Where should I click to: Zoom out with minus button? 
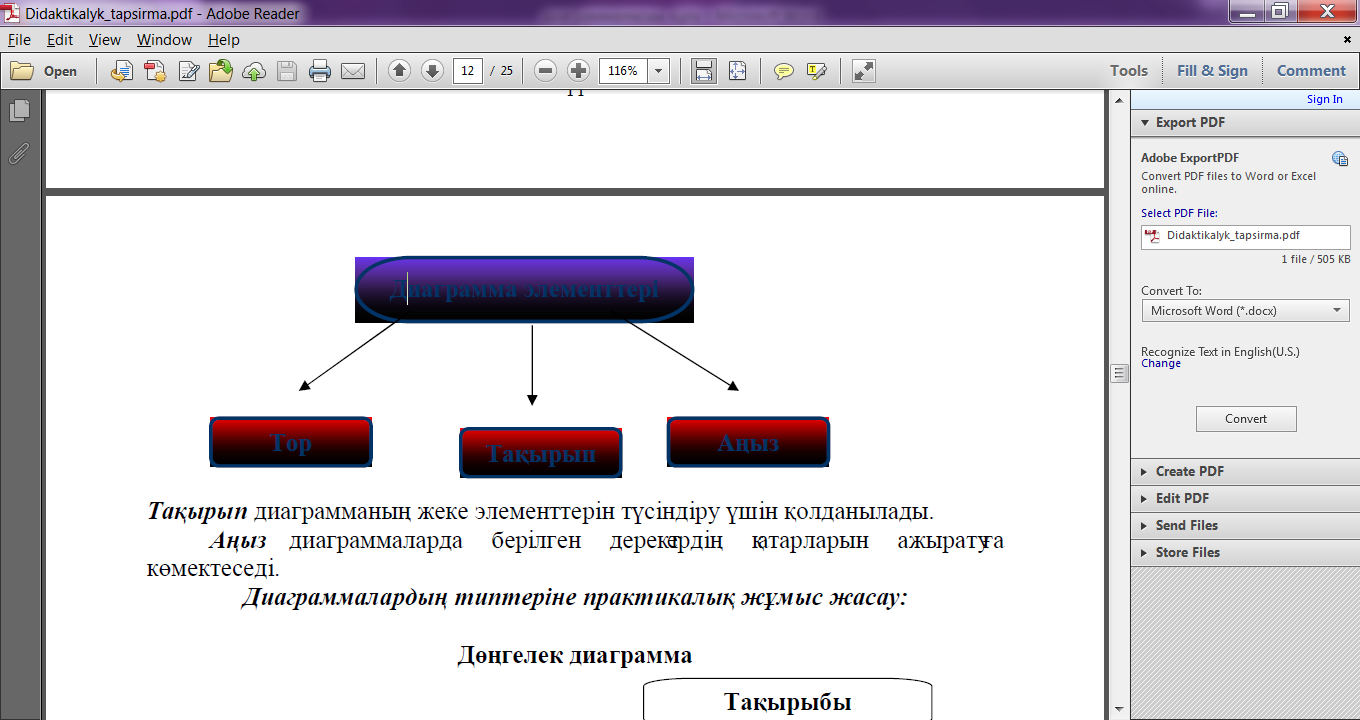coord(545,71)
